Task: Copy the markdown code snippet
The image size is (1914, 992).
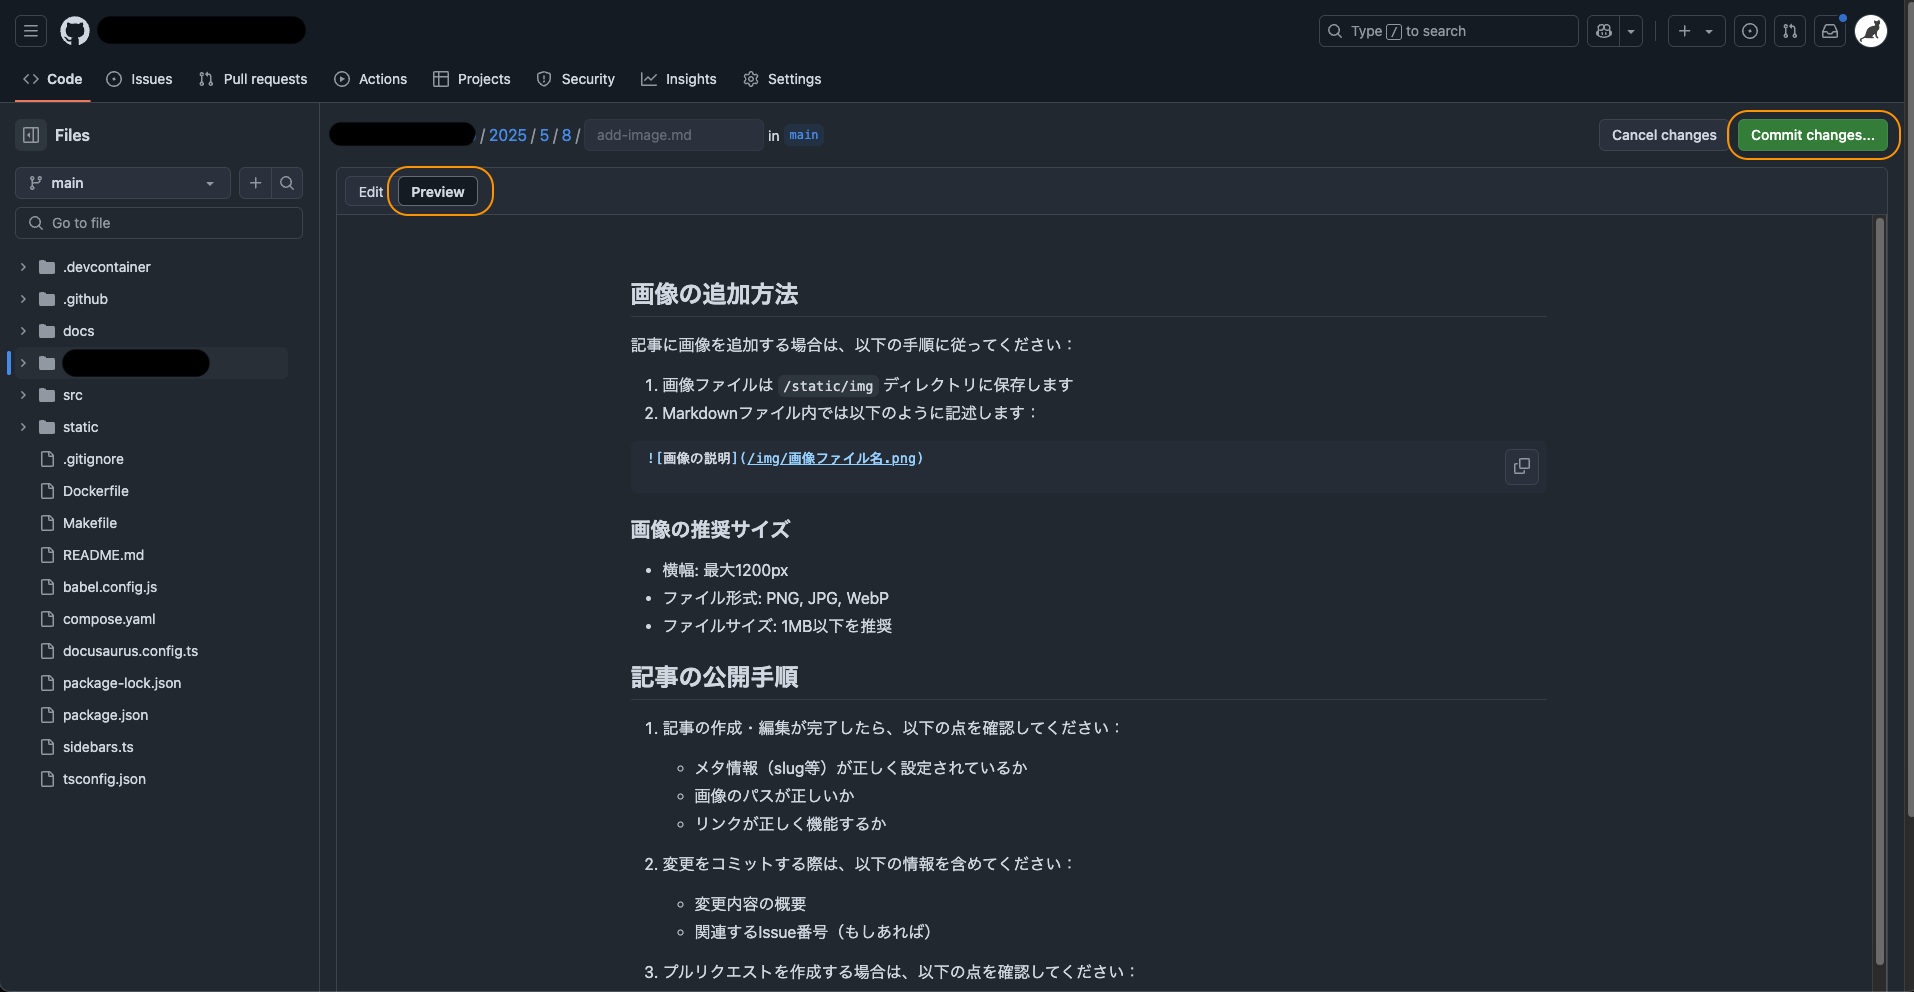Action: tap(1521, 467)
